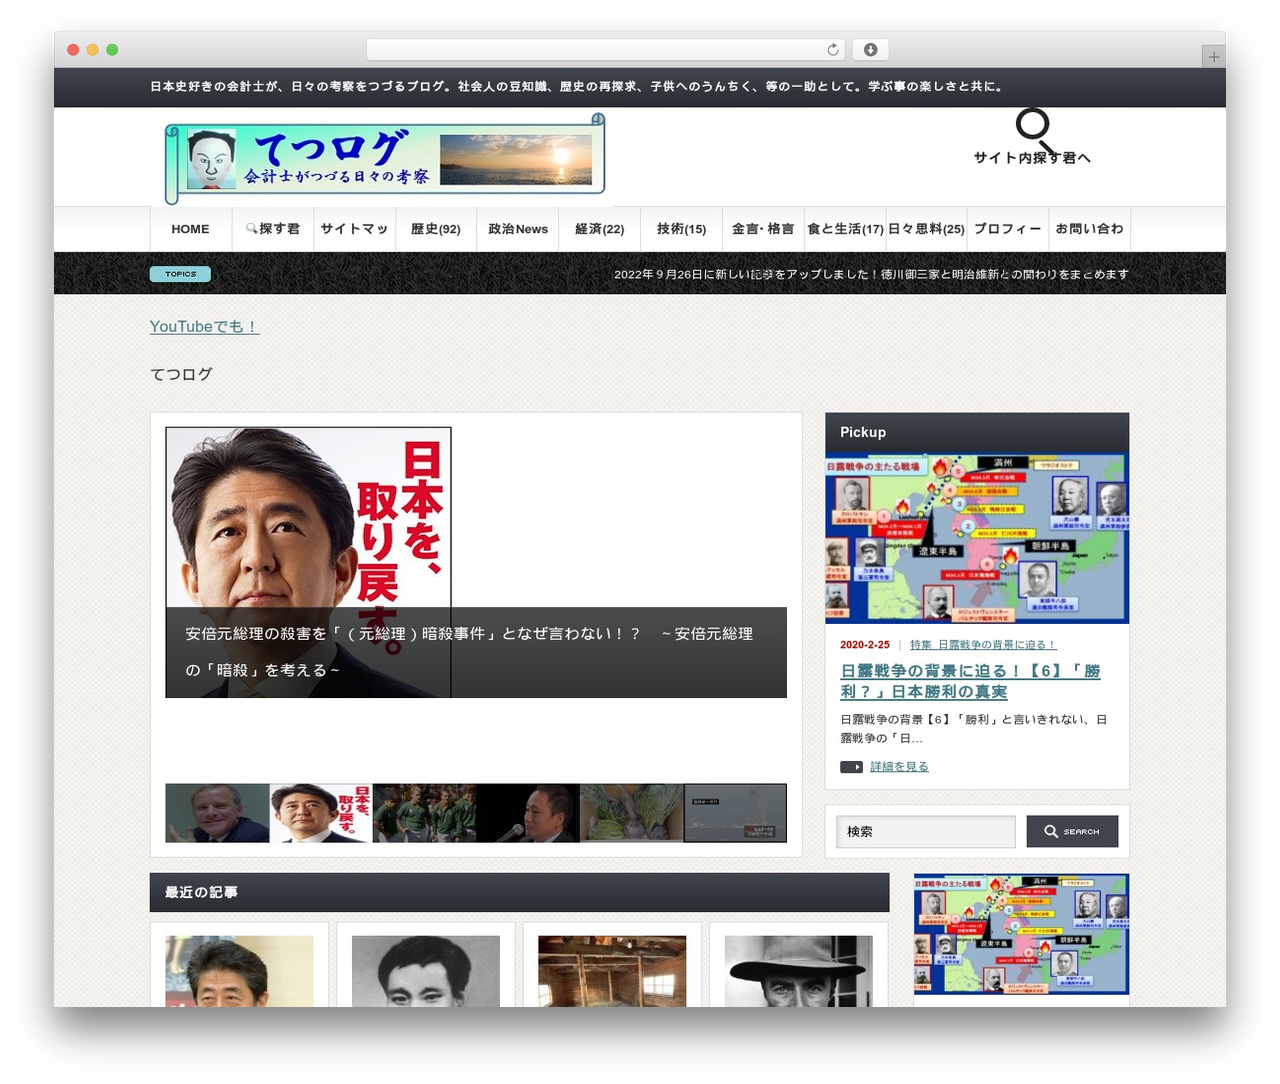The height and width of the screenshot is (1084, 1280).
Task: Click the scrolling news ticker text
Action: 871,274
